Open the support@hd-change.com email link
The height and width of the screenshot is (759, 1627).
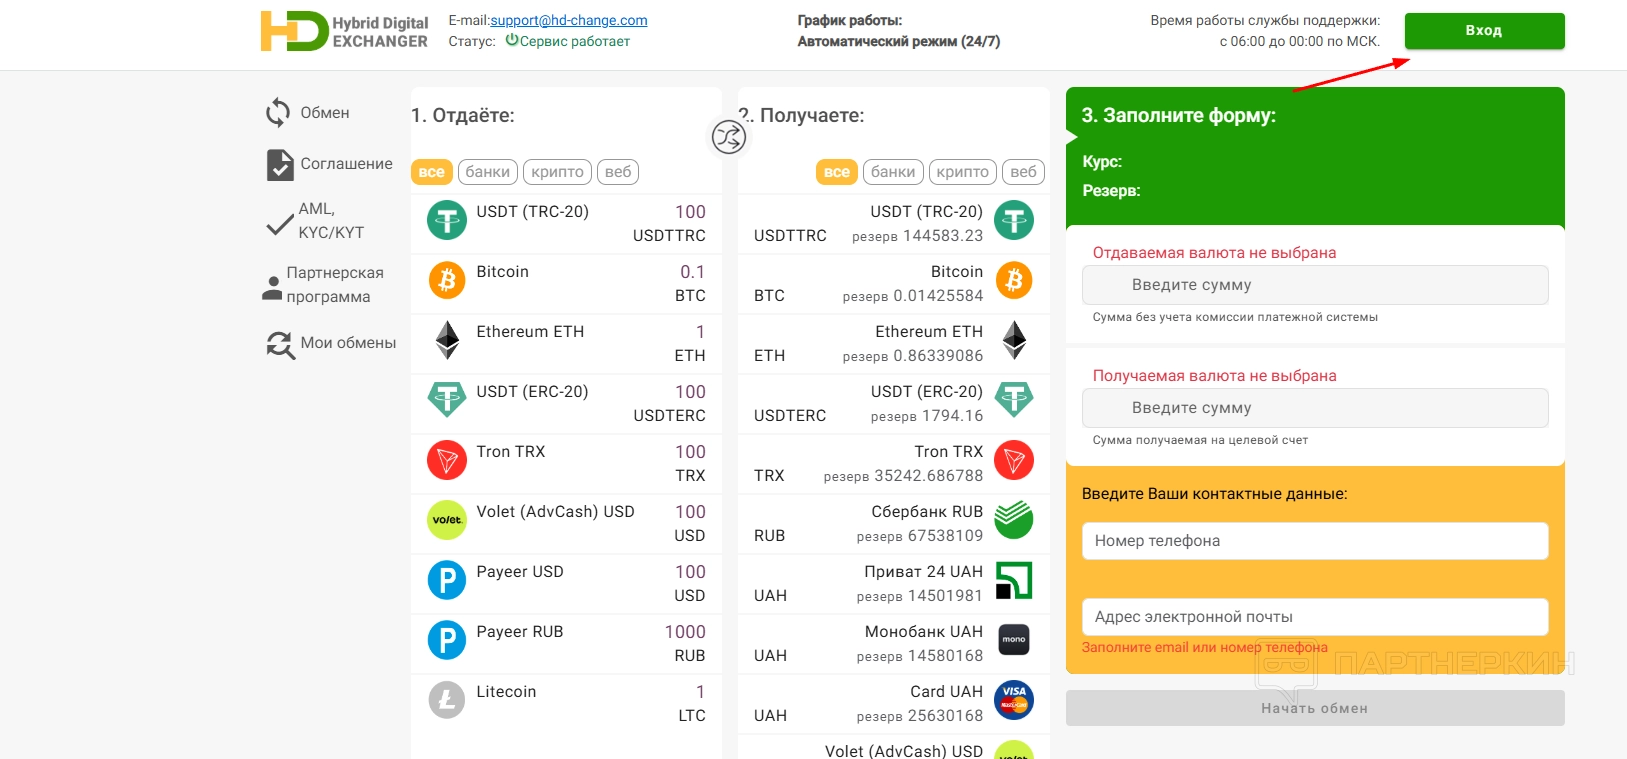pos(569,20)
